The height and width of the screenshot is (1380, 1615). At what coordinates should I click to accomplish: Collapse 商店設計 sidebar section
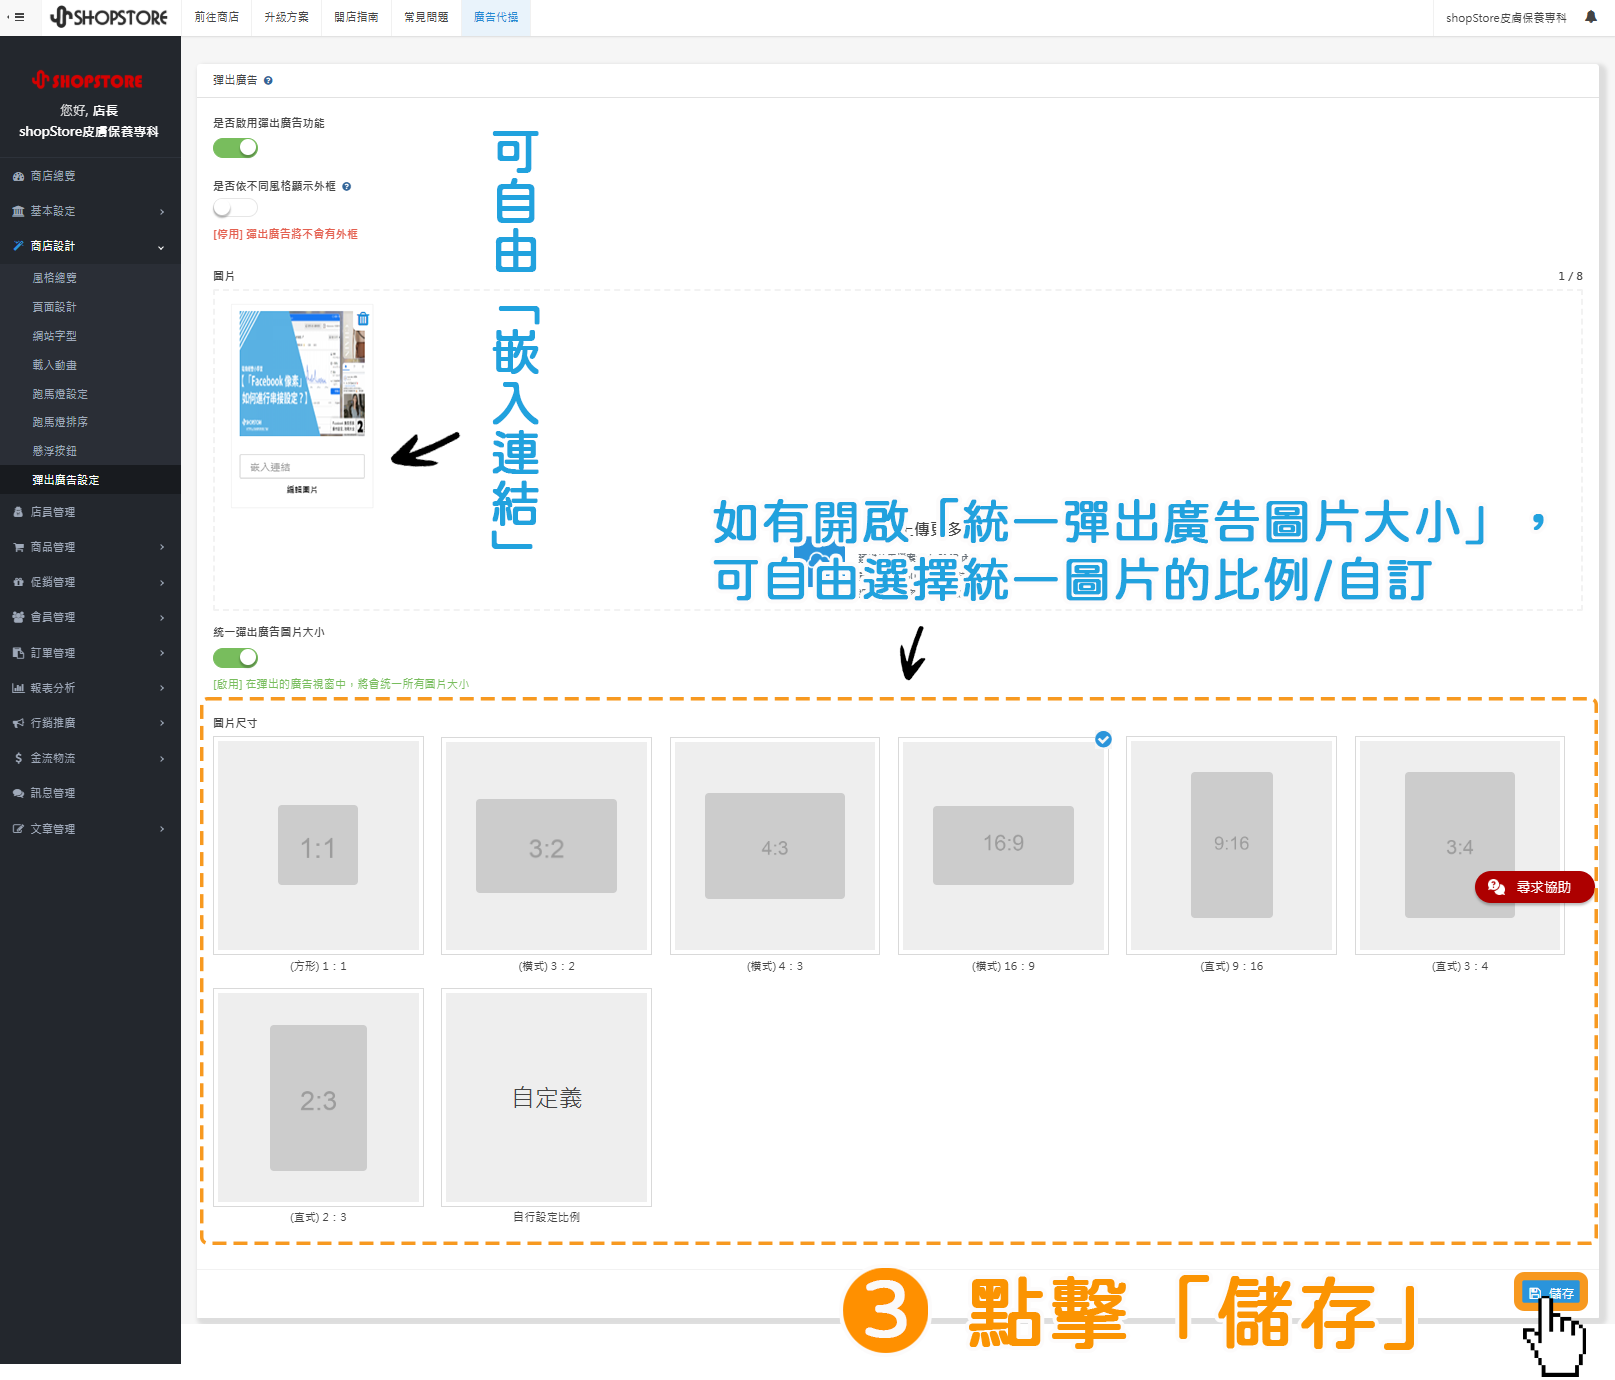click(x=90, y=246)
